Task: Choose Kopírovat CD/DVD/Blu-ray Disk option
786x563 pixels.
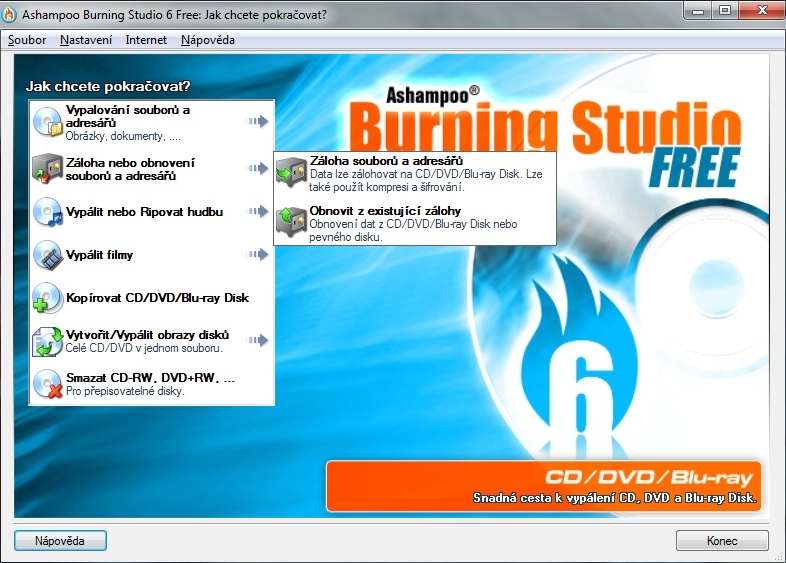Action: tap(152, 298)
